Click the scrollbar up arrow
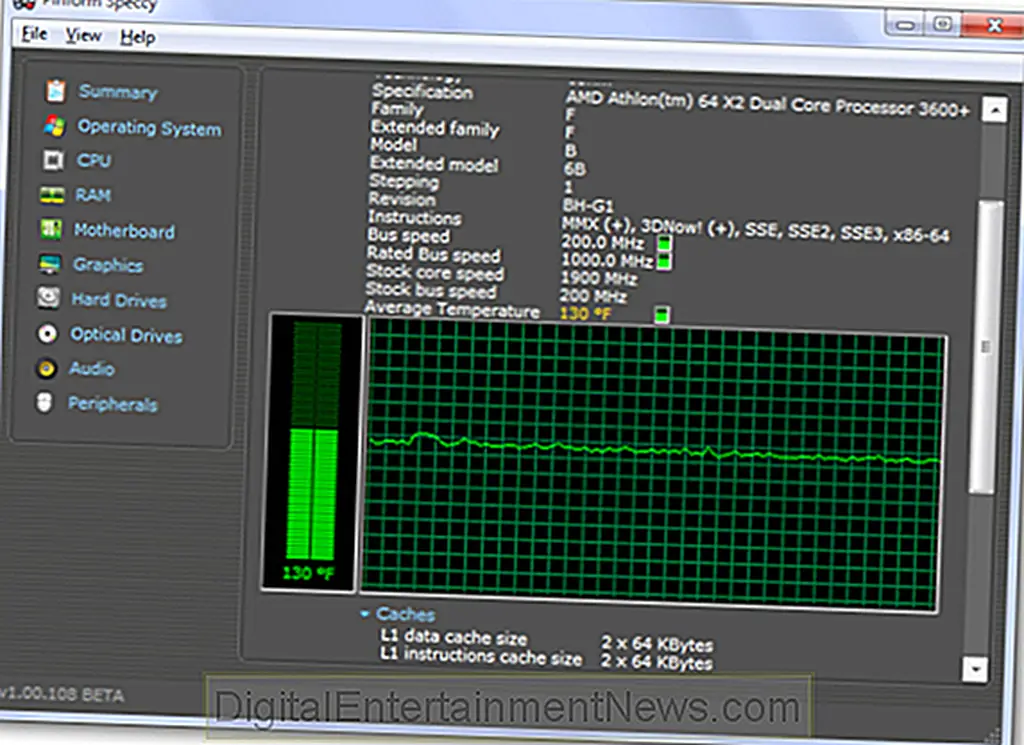1024x745 pixels. pyautogui.click(x=994, y=110)
